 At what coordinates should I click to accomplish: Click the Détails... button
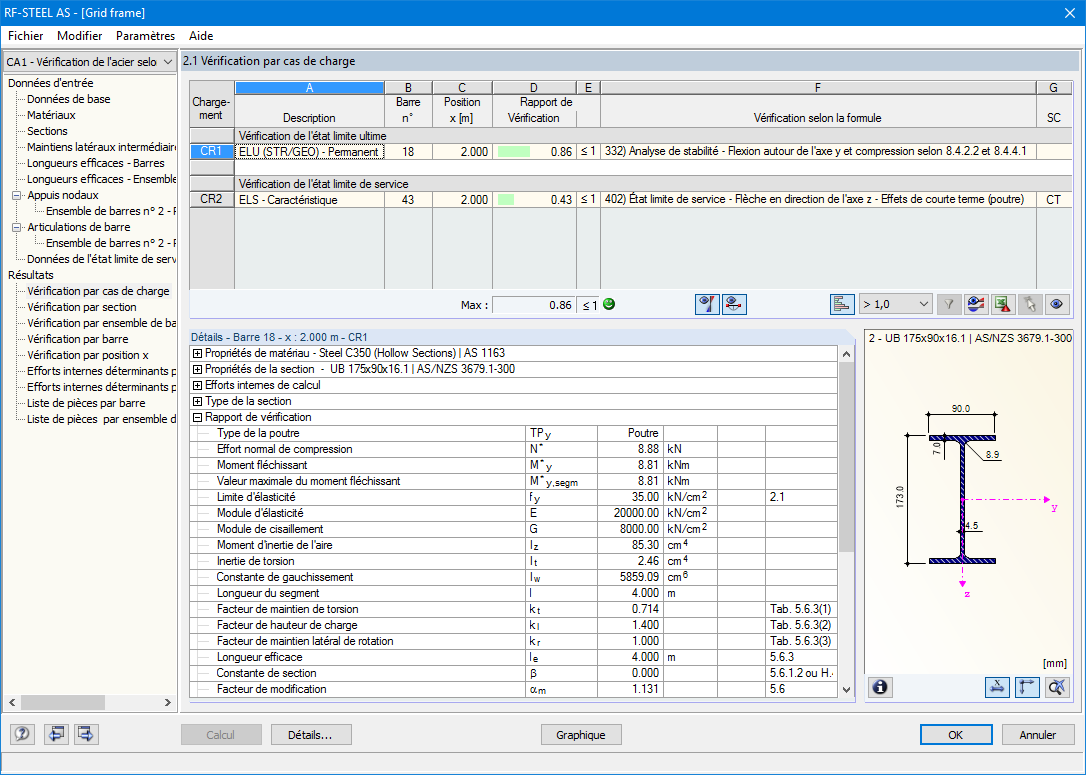coord(311,735)
